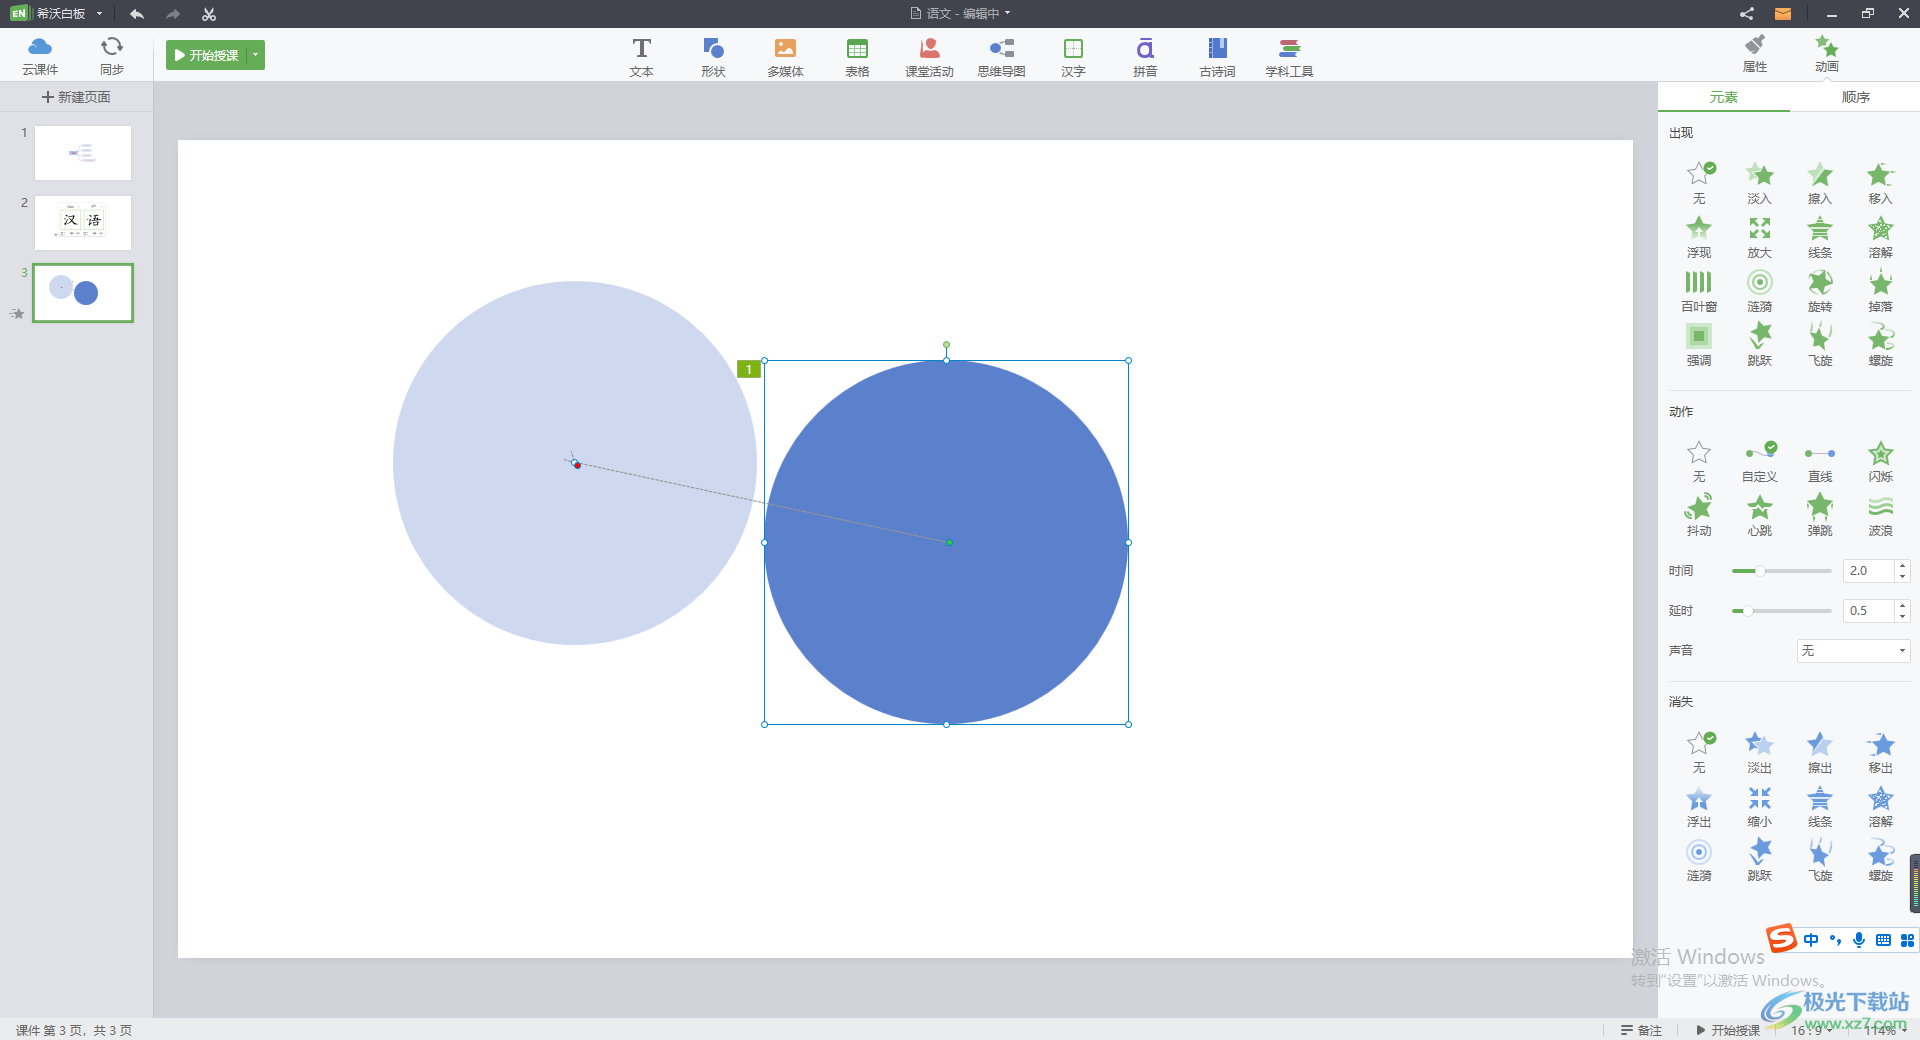The image size is (1920, 1040).
Task: Apply 淡出 fade-out exit animation
Action: [x=1759, y=752]
